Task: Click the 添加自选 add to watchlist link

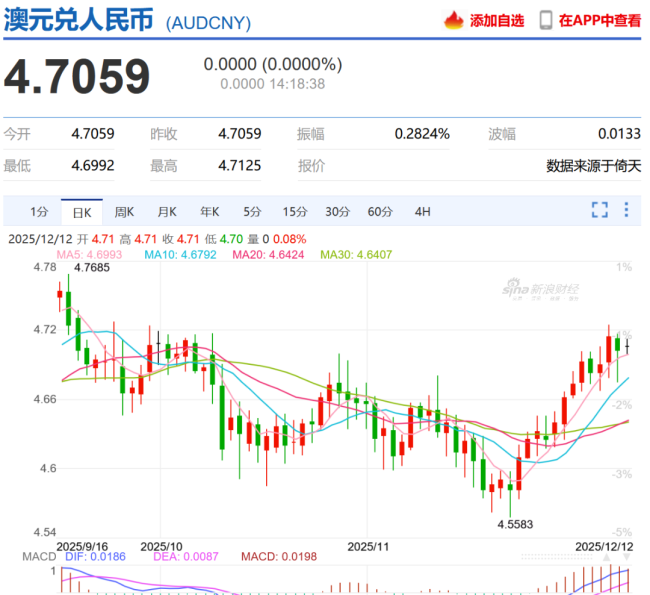Action: (x=497, y=20)
